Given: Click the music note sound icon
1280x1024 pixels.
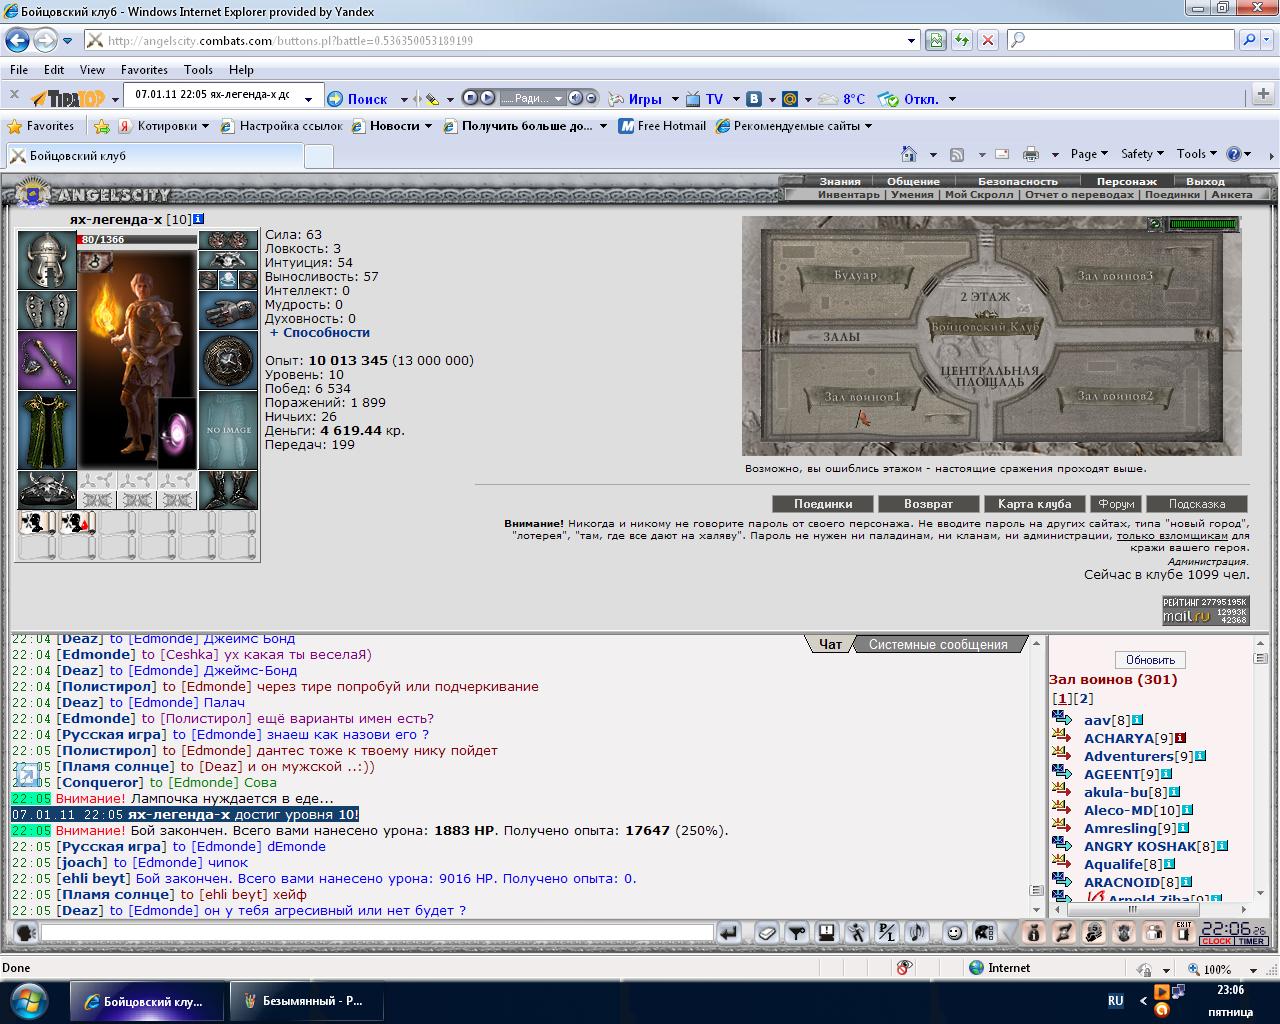Looking at the screenshot, I should (916, 933).
